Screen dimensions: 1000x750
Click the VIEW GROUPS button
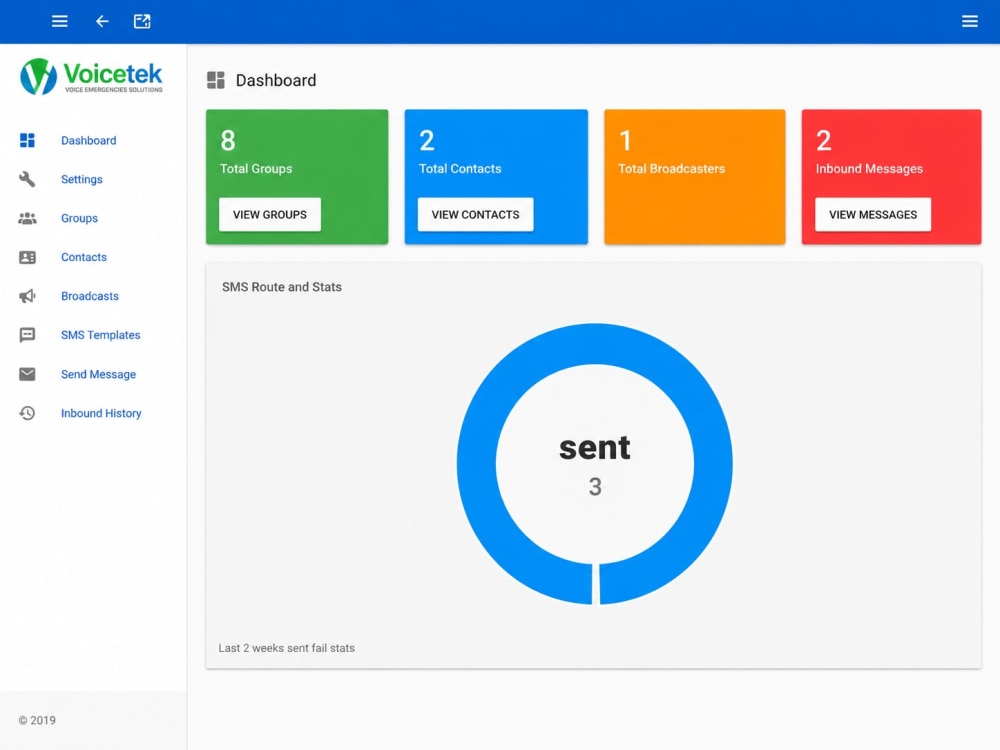(x=270, y=214)
